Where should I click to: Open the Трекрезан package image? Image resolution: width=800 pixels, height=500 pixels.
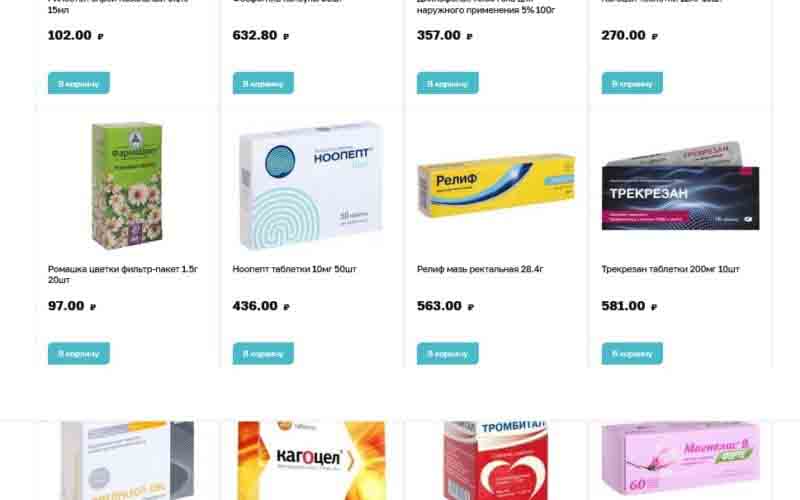point(680,186)
